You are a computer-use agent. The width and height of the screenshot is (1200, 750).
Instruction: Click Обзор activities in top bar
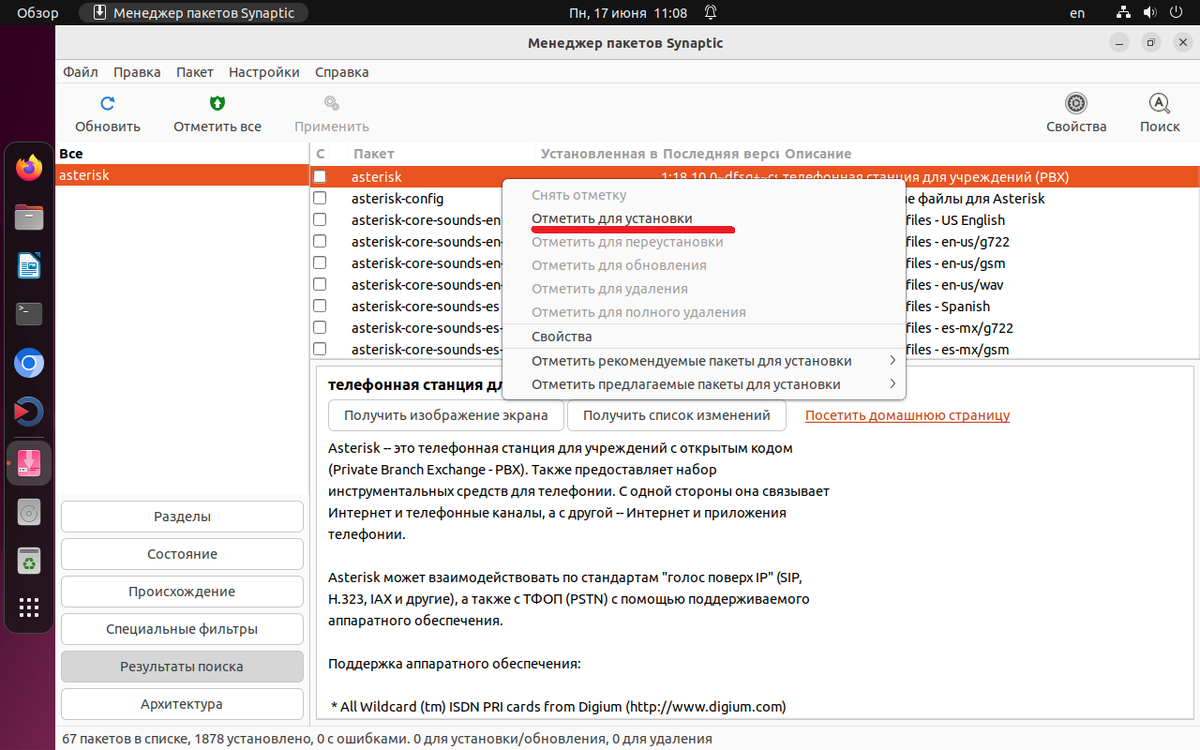click(38, 13)
